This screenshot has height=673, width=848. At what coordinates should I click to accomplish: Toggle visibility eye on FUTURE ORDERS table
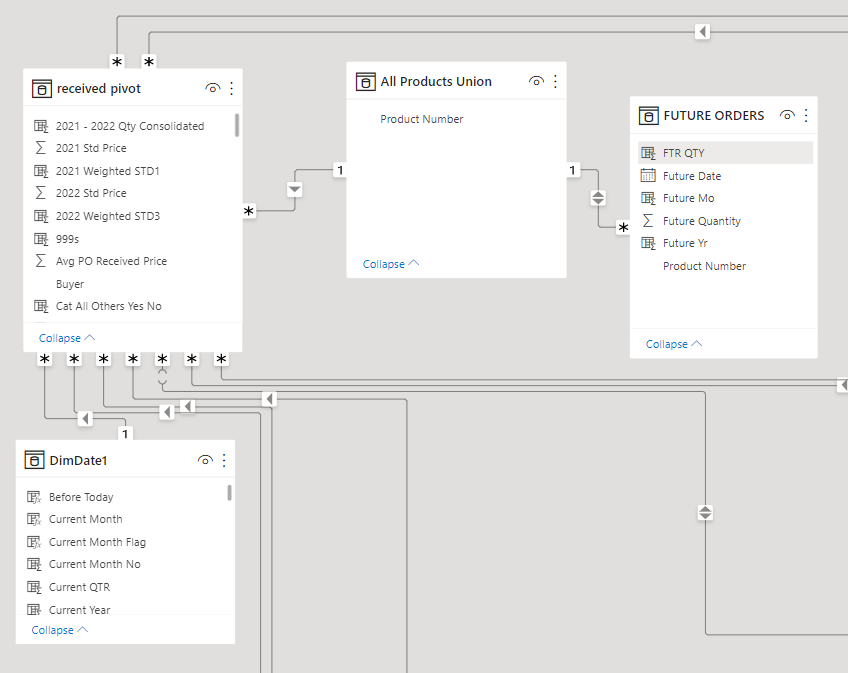[x=787, y=115]
